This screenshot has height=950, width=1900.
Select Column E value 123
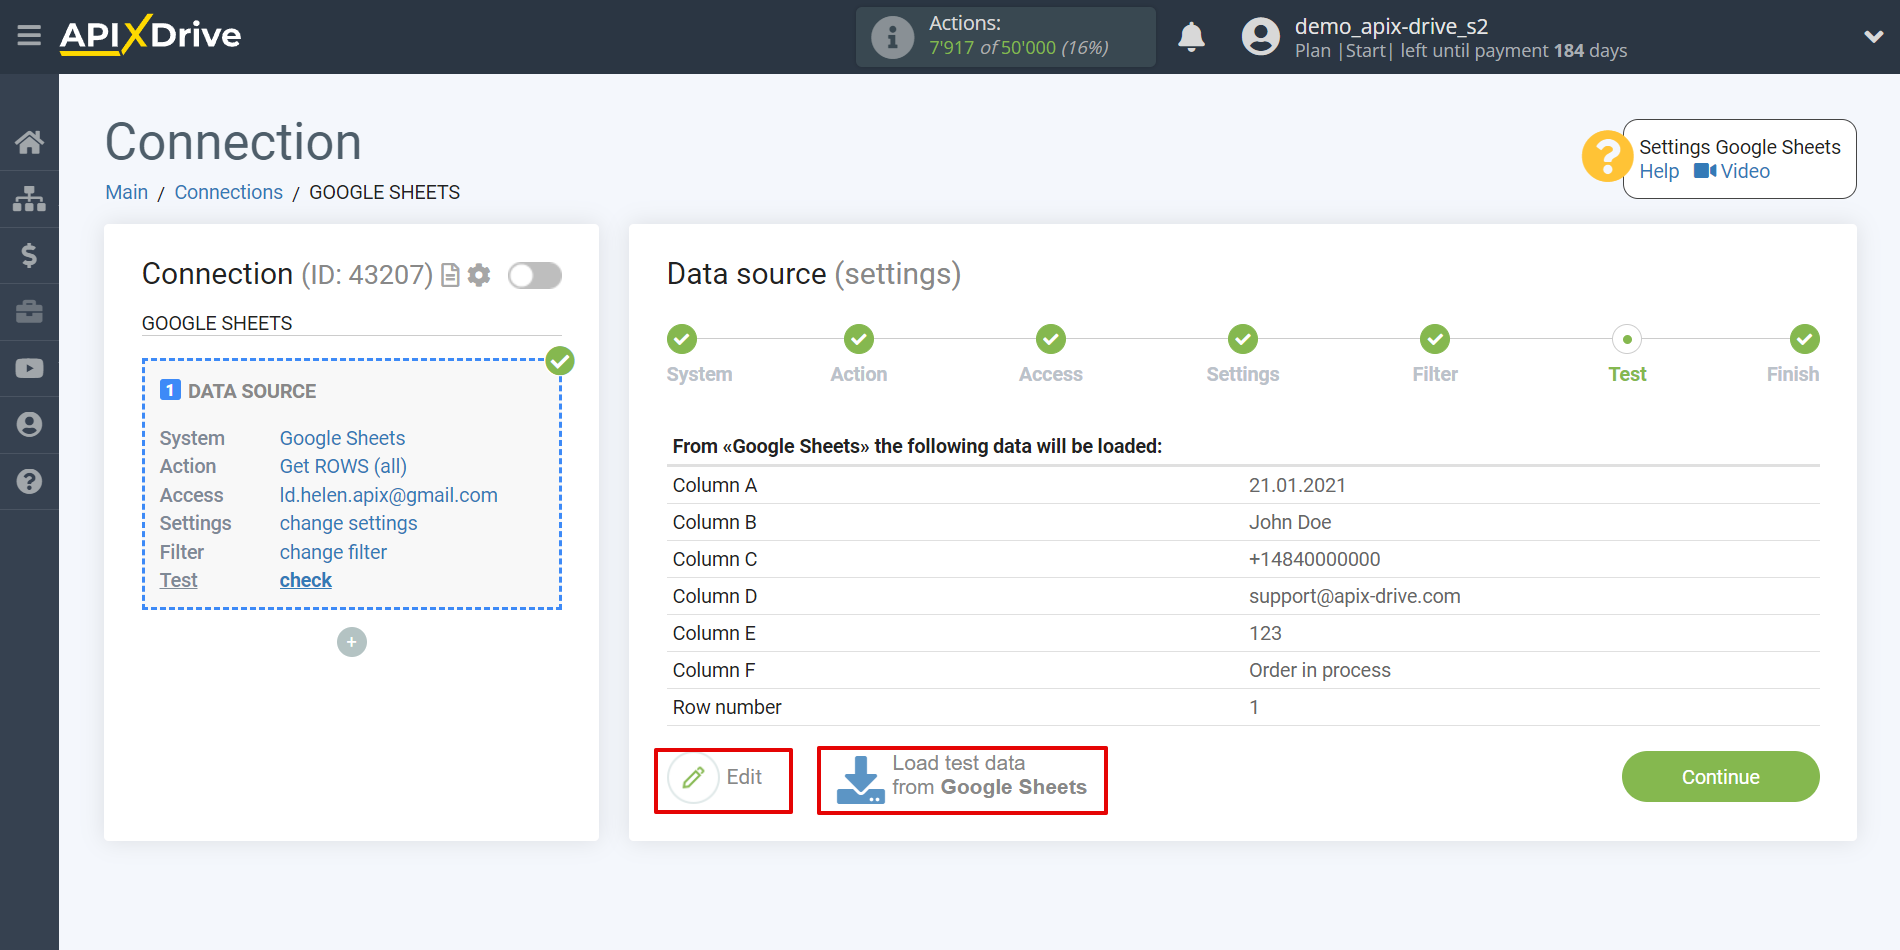1265,633
